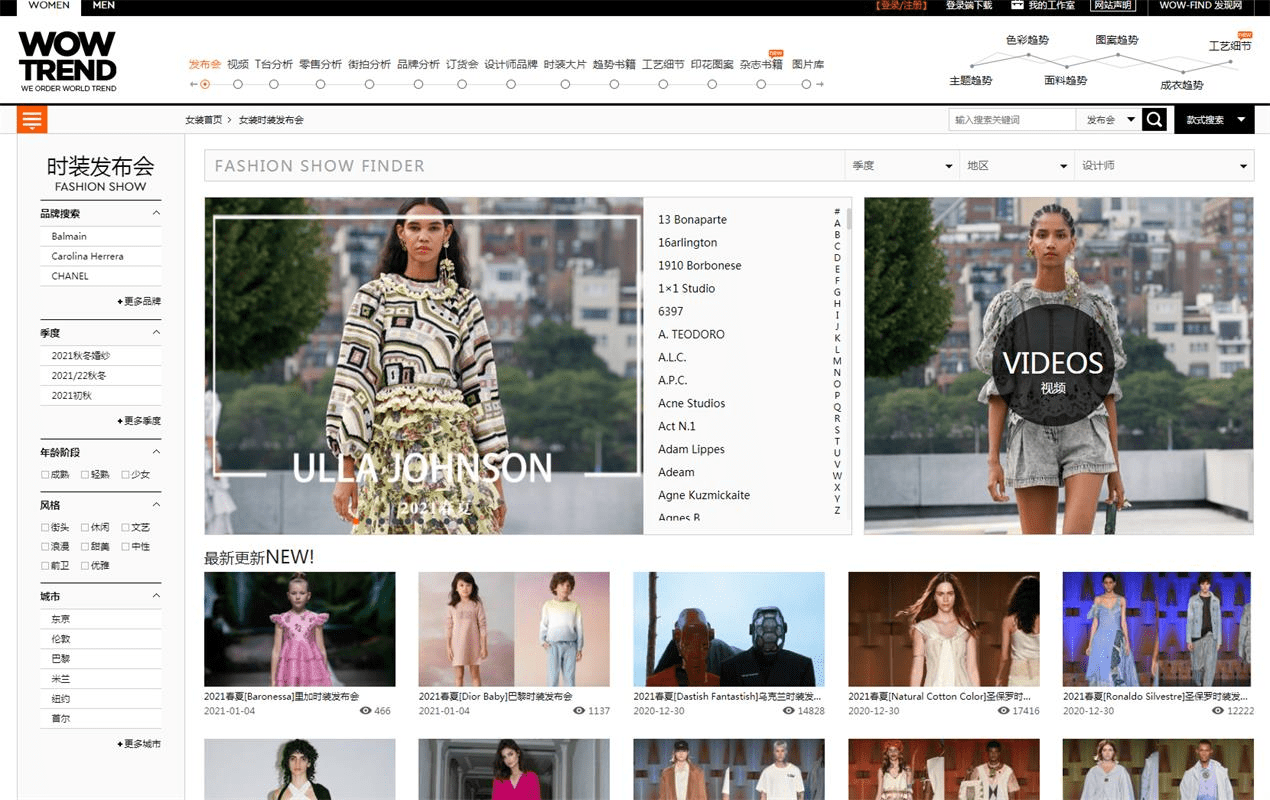
Task: Click the designer list scrollbar
Action: point(849,219)
